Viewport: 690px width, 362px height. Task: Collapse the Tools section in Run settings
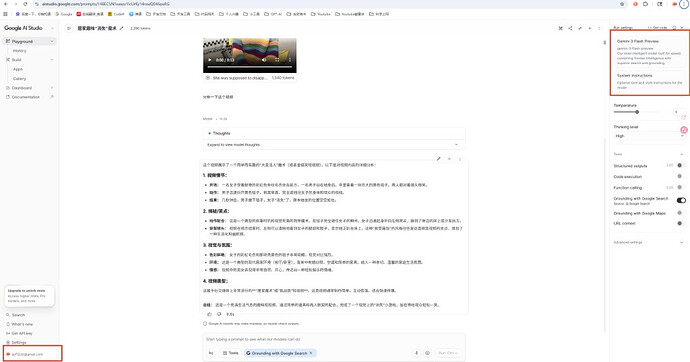point(682,154)
